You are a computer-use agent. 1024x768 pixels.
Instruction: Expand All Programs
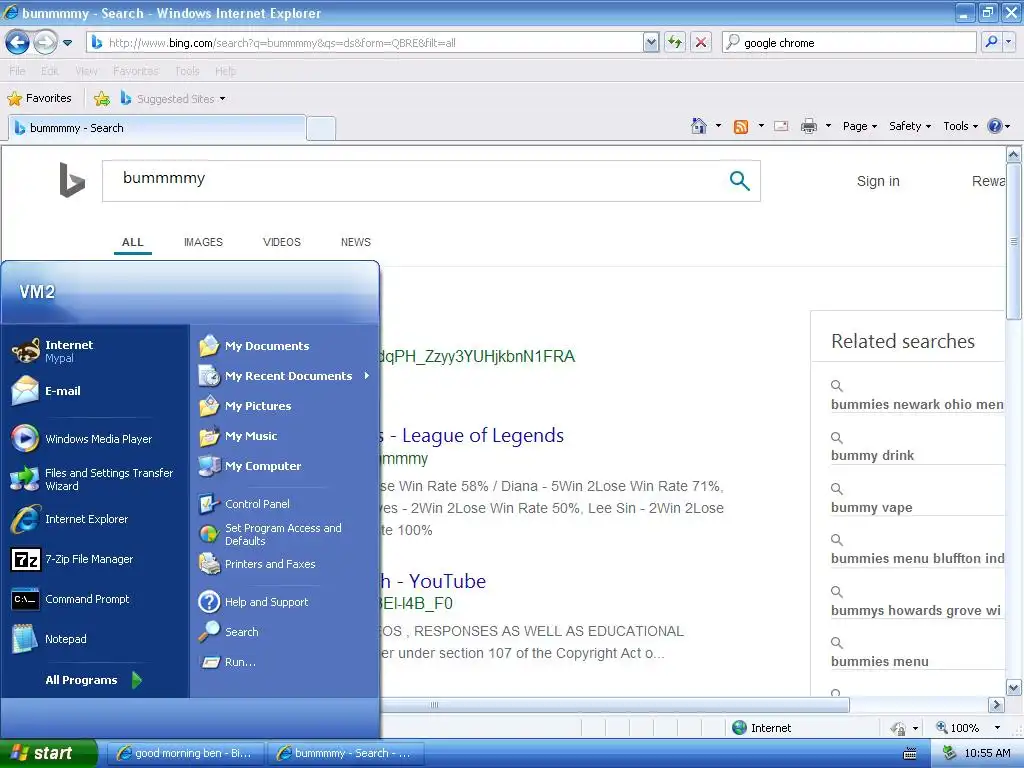coord(93,680)
